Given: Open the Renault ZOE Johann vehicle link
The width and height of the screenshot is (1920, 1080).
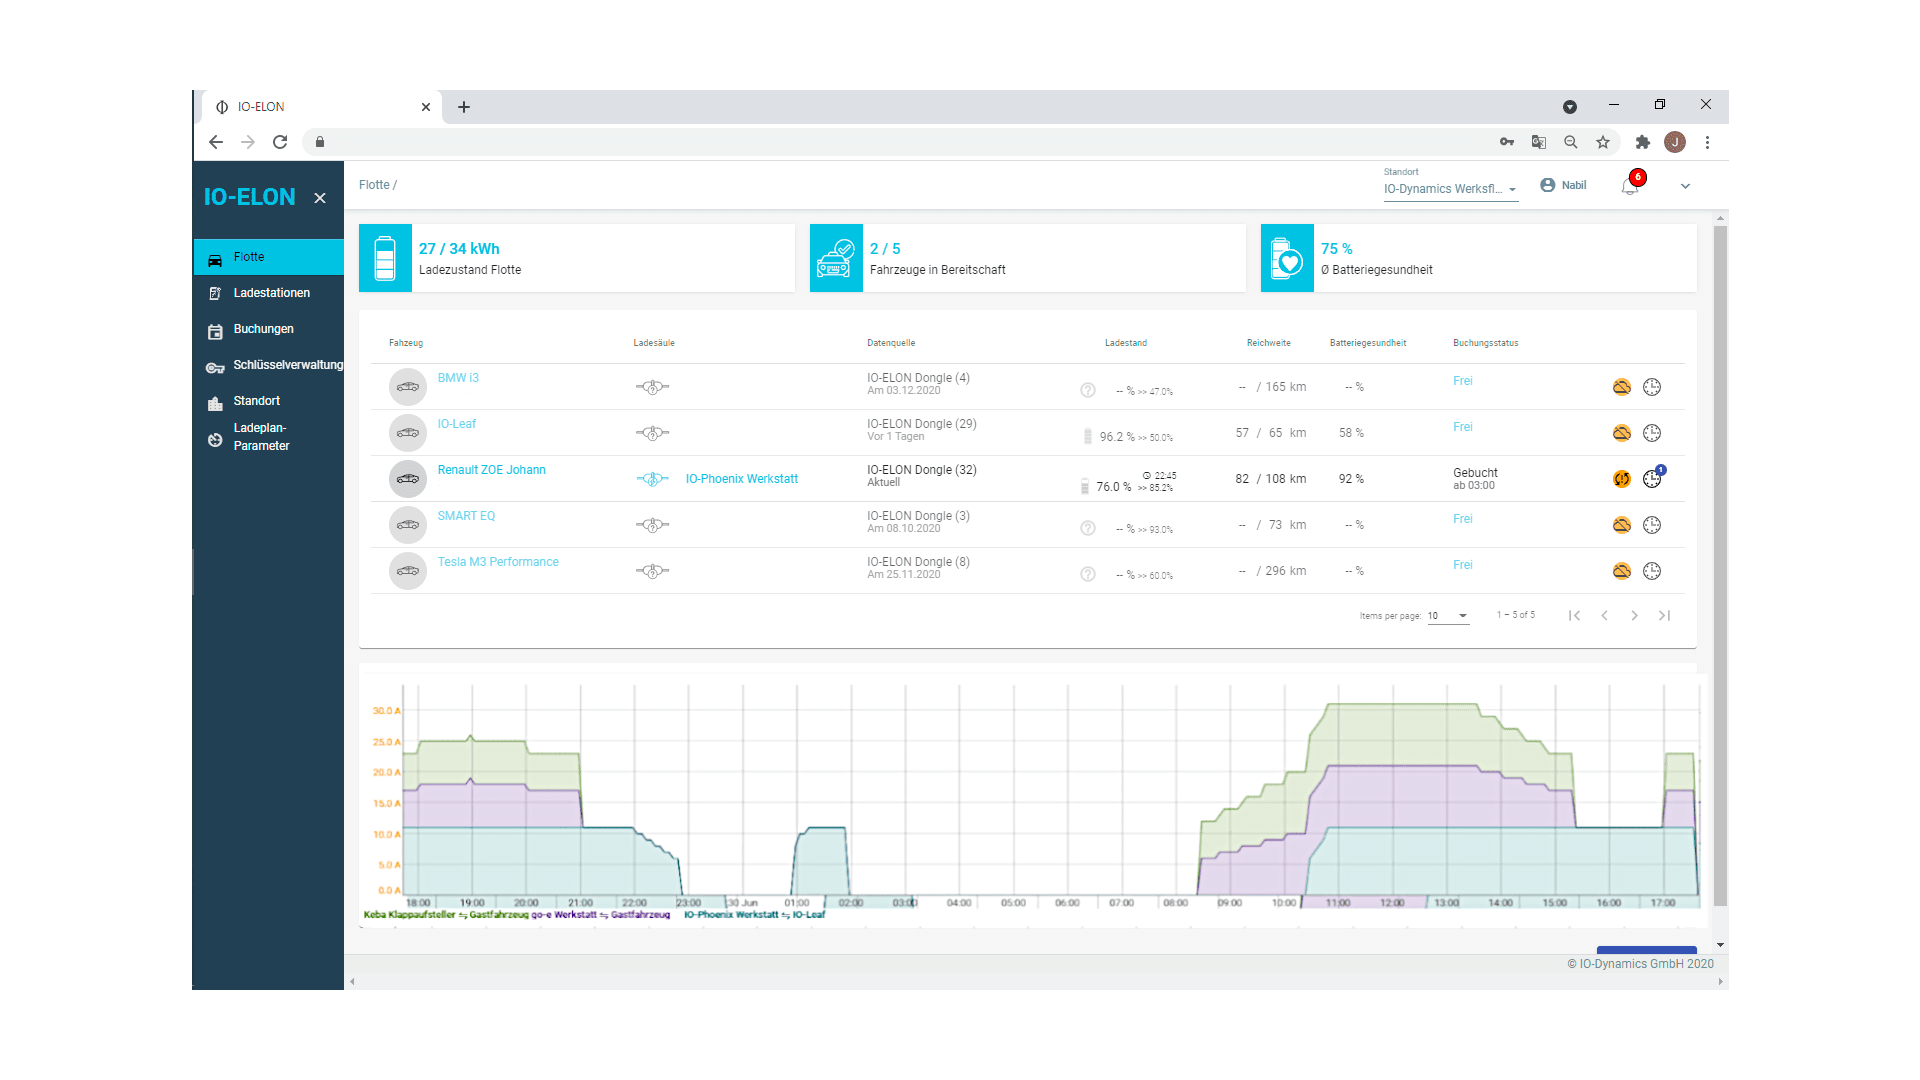Looking at the screenshot, I should click(x=491, y=470).
